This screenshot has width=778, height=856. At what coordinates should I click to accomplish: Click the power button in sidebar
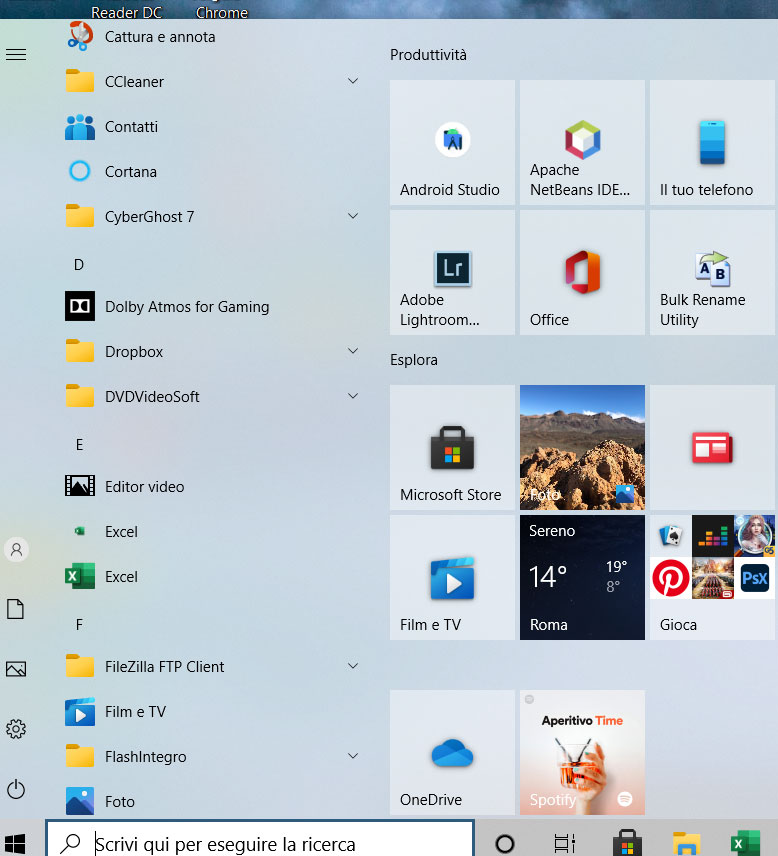(x=16, y=789)
